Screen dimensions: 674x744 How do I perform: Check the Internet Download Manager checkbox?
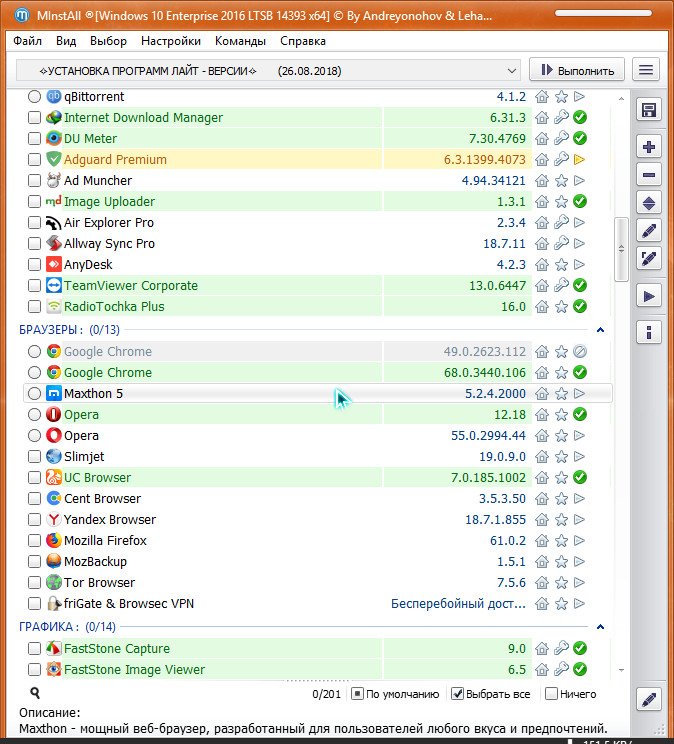click(34, 117)
